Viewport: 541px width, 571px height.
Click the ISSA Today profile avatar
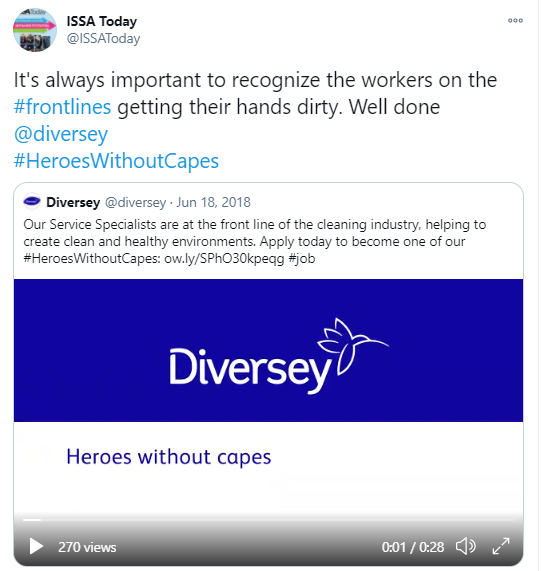[x=35, y=30]
